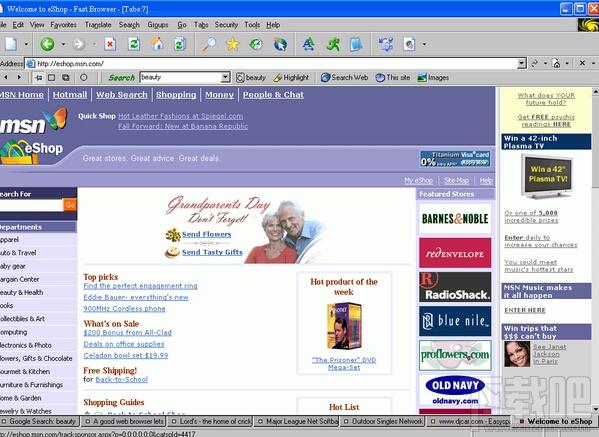Click the Translate letter A icon
Screen dimensions: 599x437
tap(308, 44)
